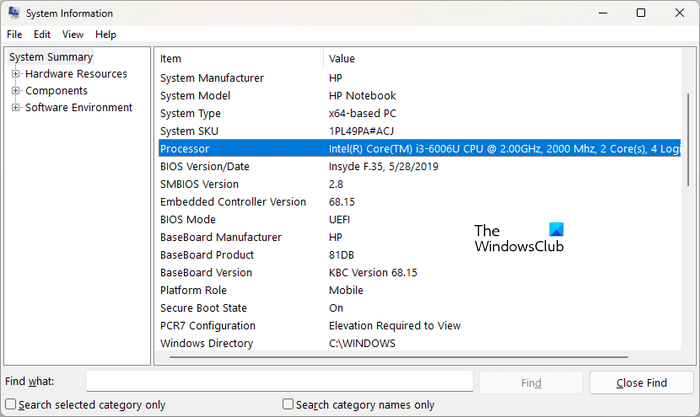
Task: Select the BIOS Version/Date row
Action: (x=240, y=167)
